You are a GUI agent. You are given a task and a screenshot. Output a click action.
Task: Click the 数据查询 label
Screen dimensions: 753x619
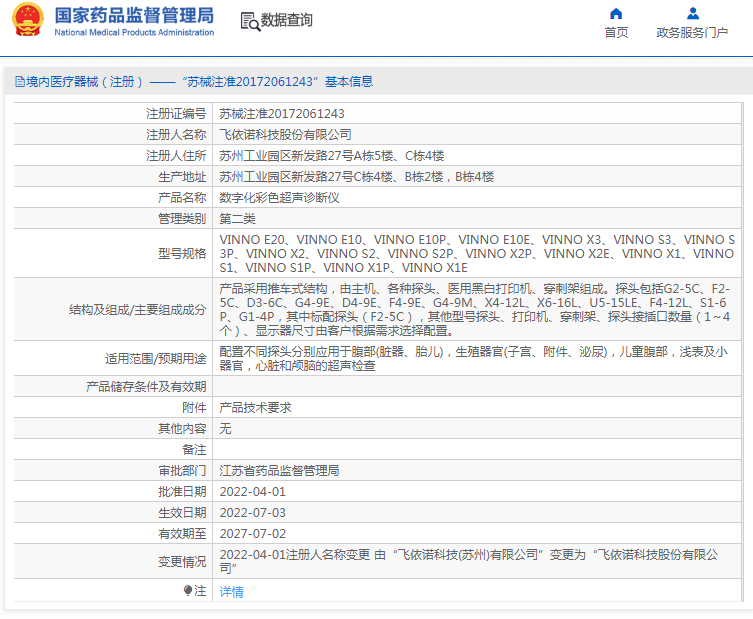pos(287,20)
